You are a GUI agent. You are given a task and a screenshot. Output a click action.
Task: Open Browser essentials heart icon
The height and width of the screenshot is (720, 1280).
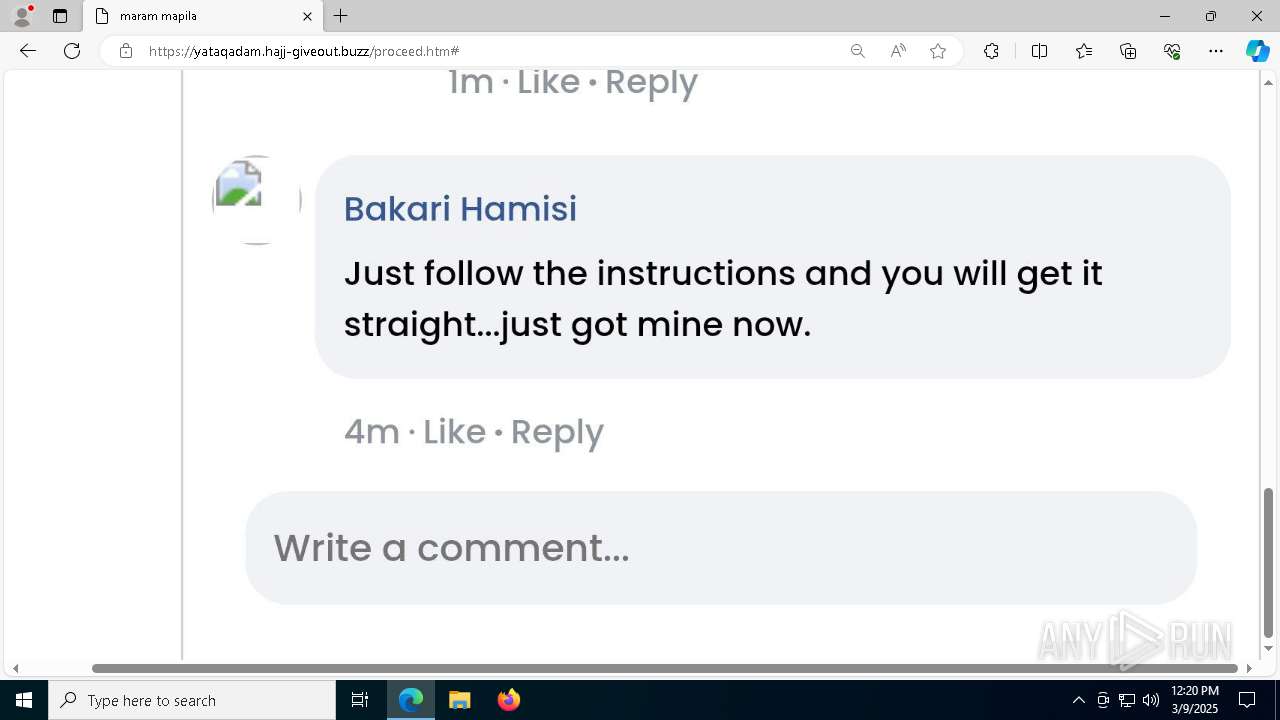point(1172,51)
